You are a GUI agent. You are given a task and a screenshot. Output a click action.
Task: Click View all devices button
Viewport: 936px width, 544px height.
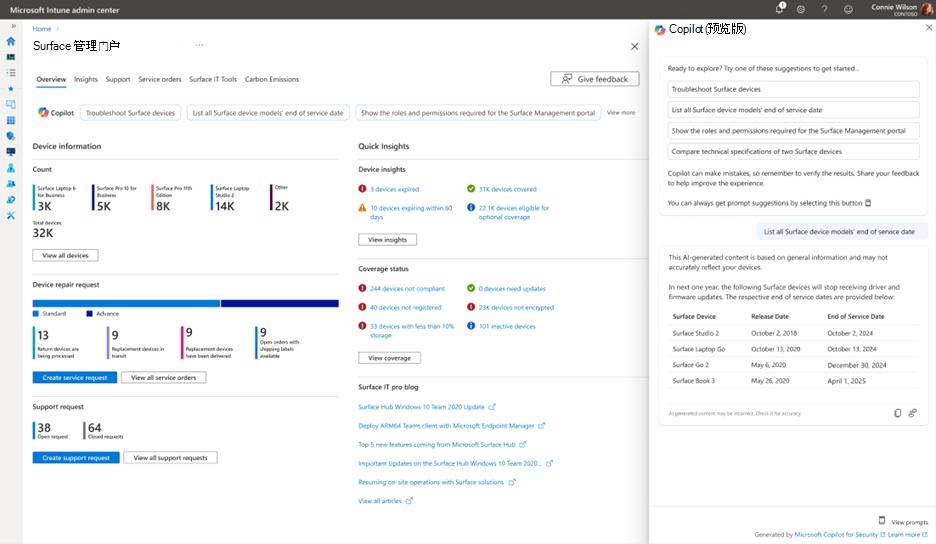pyautogui.click(x=66, y=256)
